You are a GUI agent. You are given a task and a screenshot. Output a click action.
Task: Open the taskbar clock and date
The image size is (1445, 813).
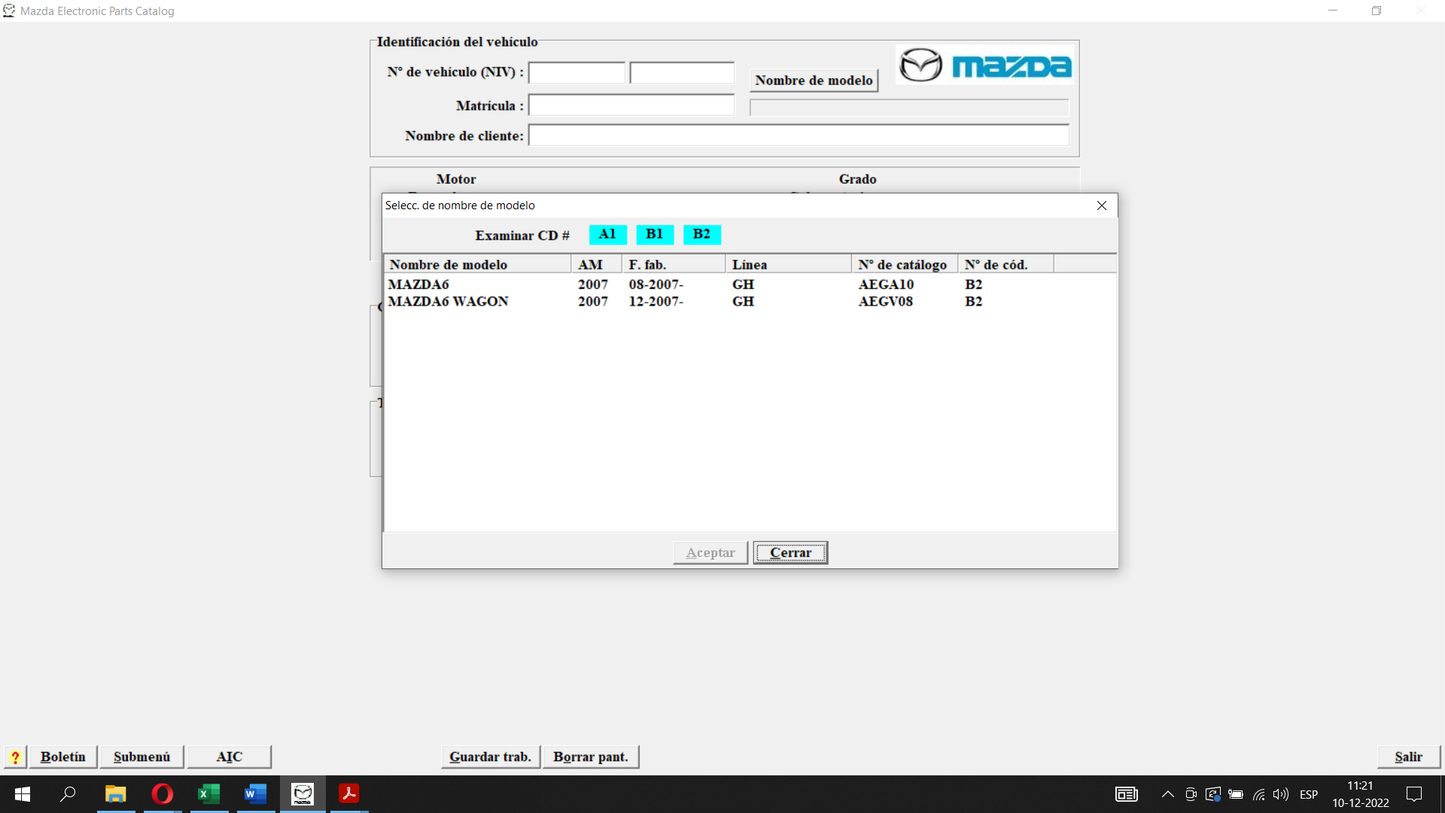pyautogui.click(x=1360, y=794)
